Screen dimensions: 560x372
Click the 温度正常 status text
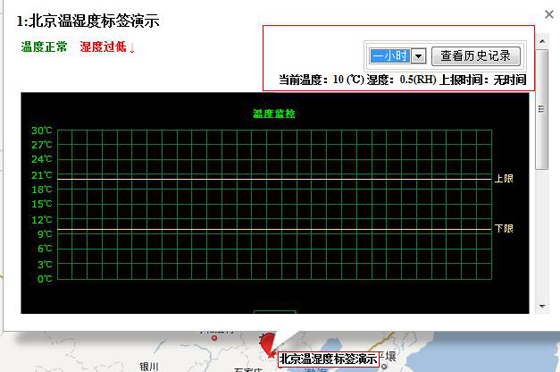[44, 47]
